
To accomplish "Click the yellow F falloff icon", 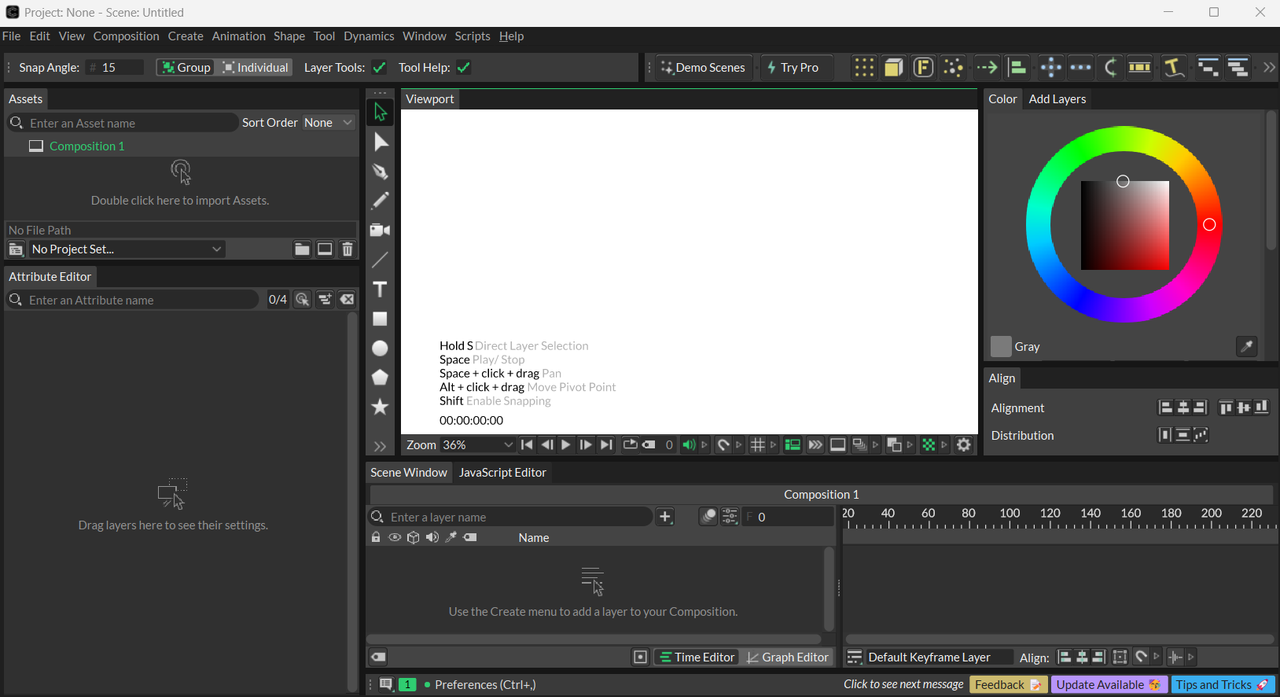I will point(924,67).
